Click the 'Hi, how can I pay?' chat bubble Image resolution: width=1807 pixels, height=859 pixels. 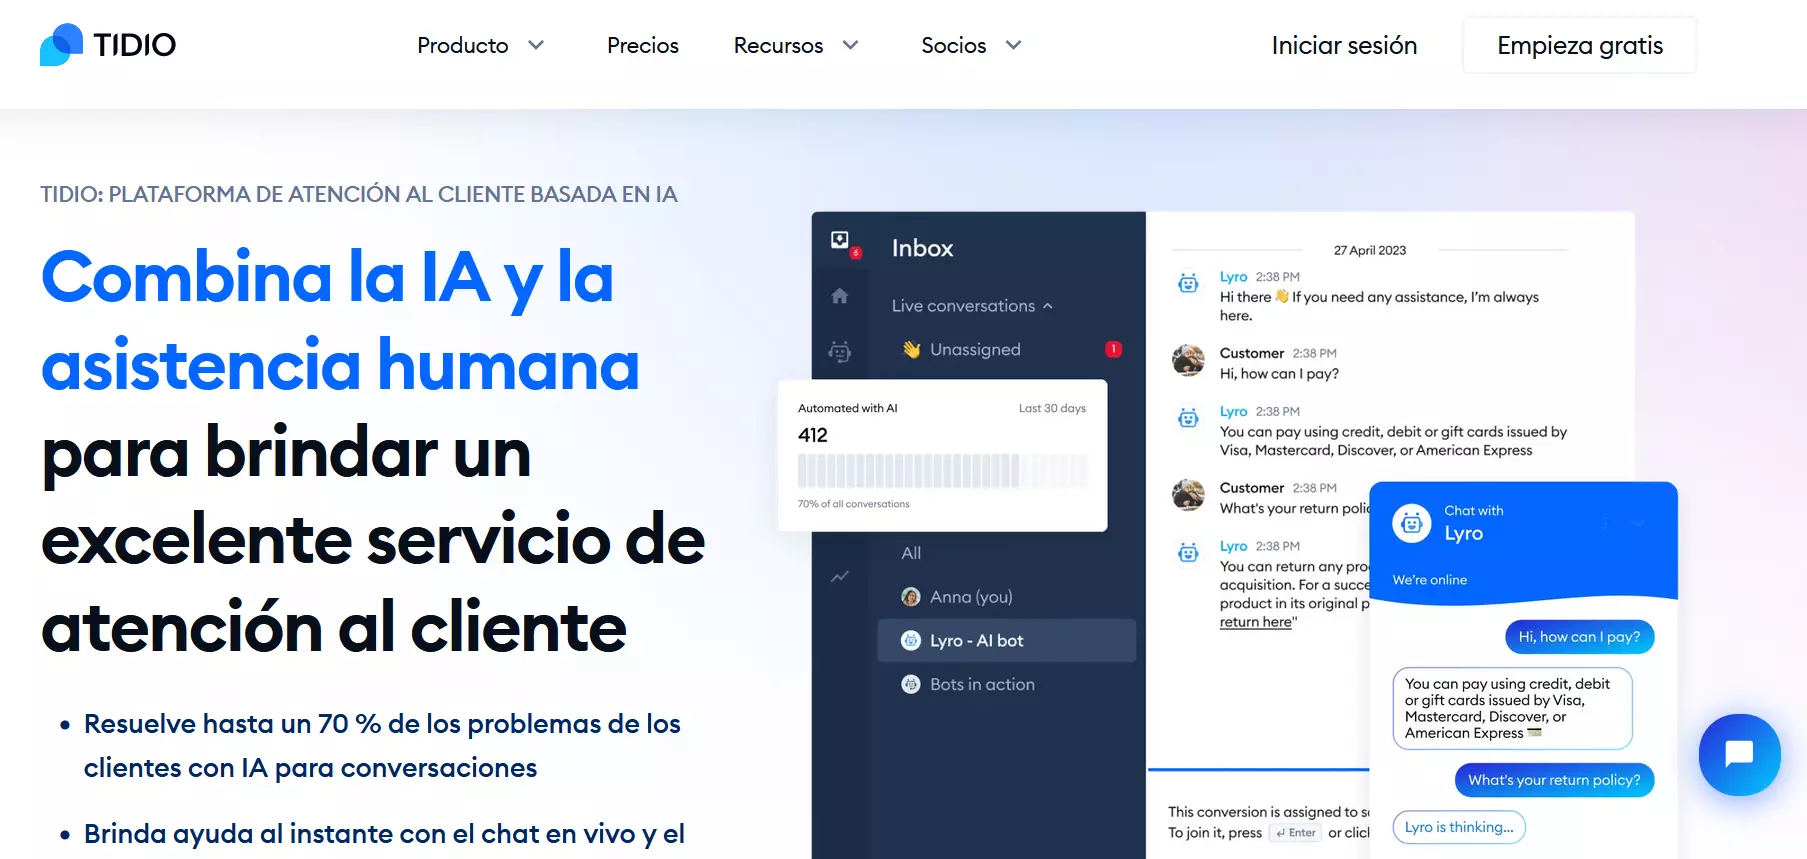1579,637
